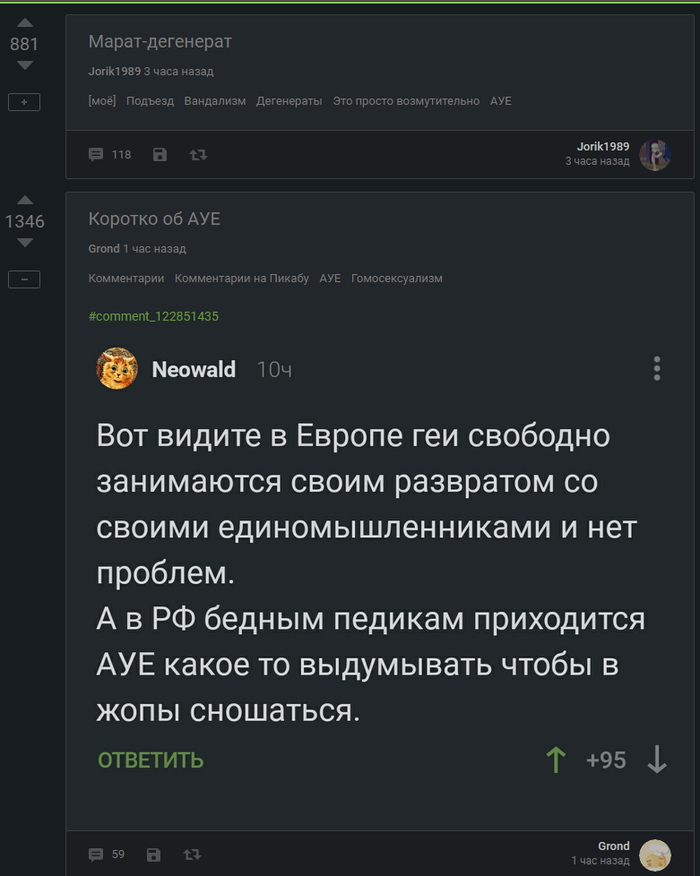Expand the collapsed post with the plus button
The width and height of the screenshot is (700, 876).
point(24,101)
